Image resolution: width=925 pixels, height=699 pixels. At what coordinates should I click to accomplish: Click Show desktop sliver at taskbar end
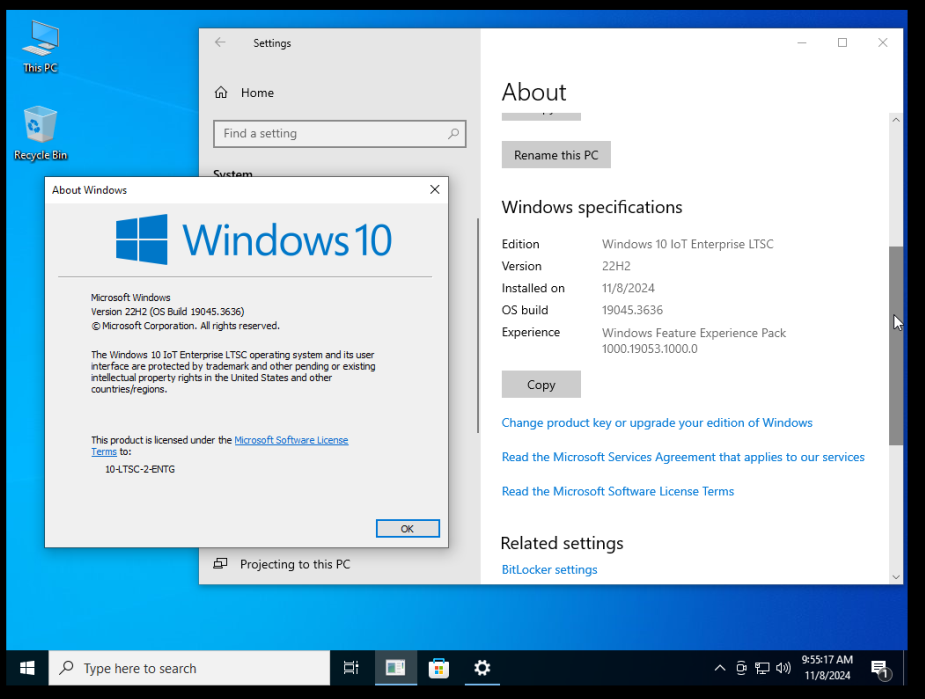pyautogui.click(x=905, y=668)
